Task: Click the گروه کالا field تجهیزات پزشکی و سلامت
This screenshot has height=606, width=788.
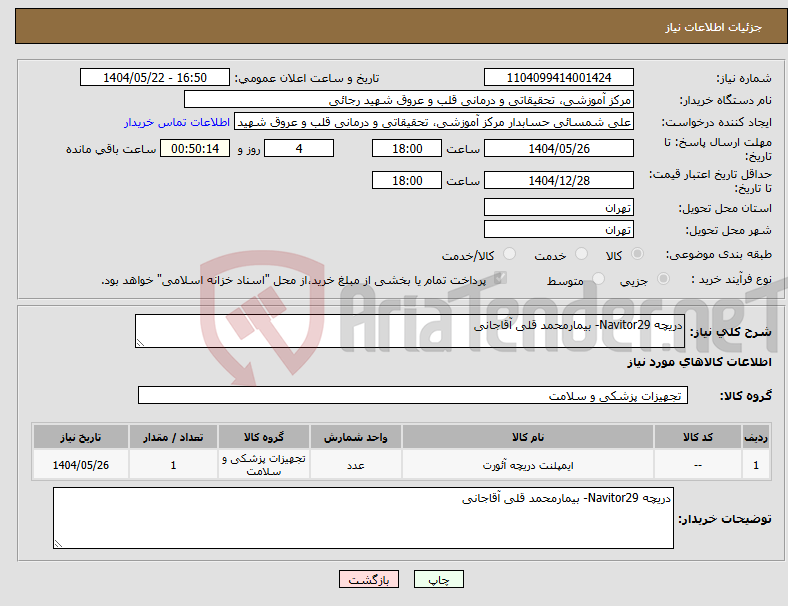Action: pyautogui.click(x=413, y=395)
